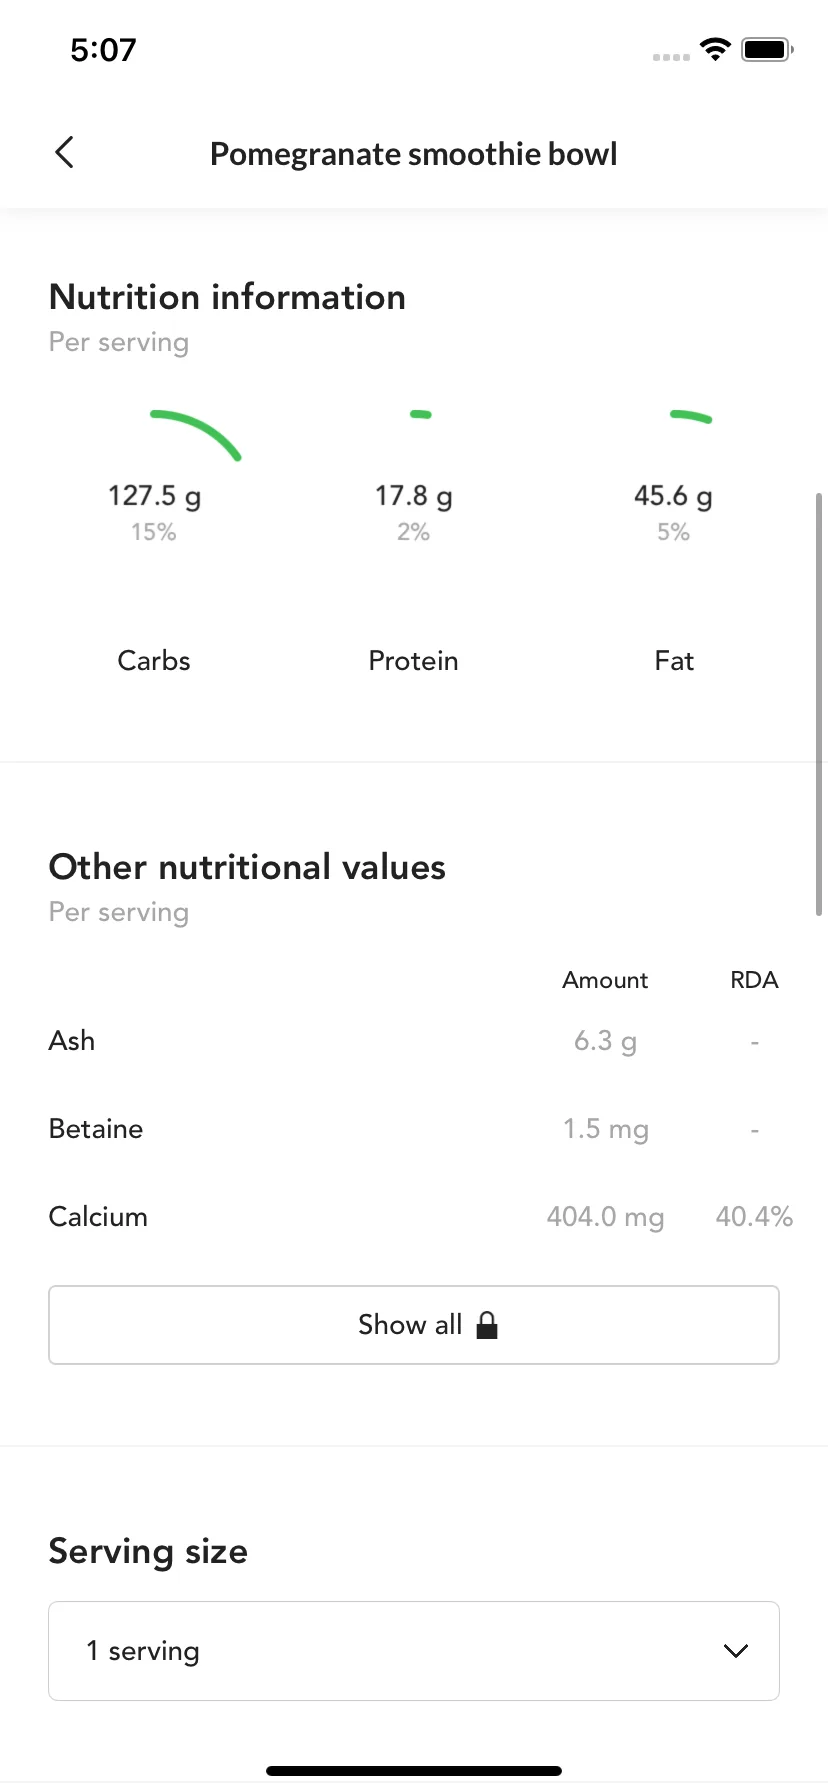Select the Calcium nutrient row

tap(414, 1217)
